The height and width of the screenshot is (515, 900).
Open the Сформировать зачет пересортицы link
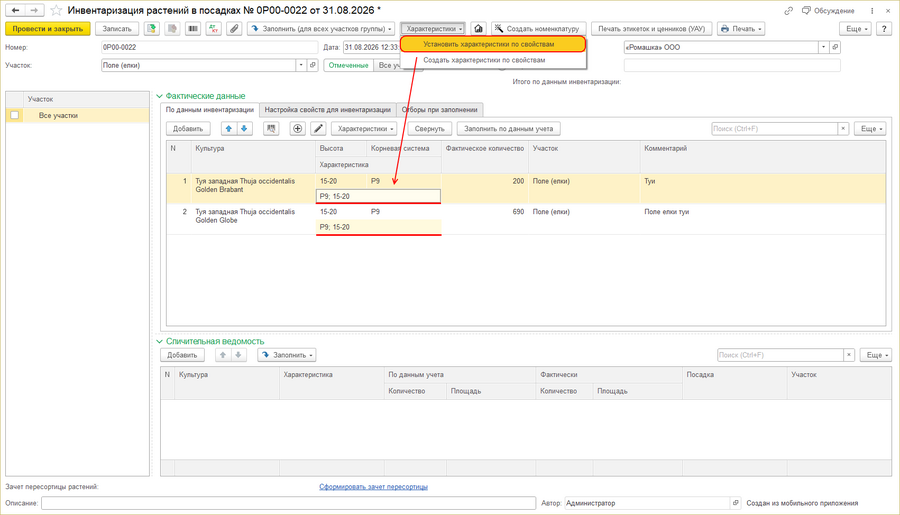click(x=373, y=487)
